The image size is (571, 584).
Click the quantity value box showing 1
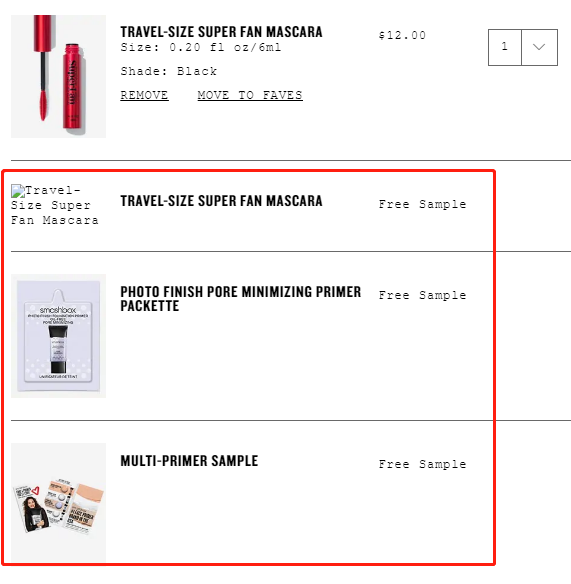[505, 47]
